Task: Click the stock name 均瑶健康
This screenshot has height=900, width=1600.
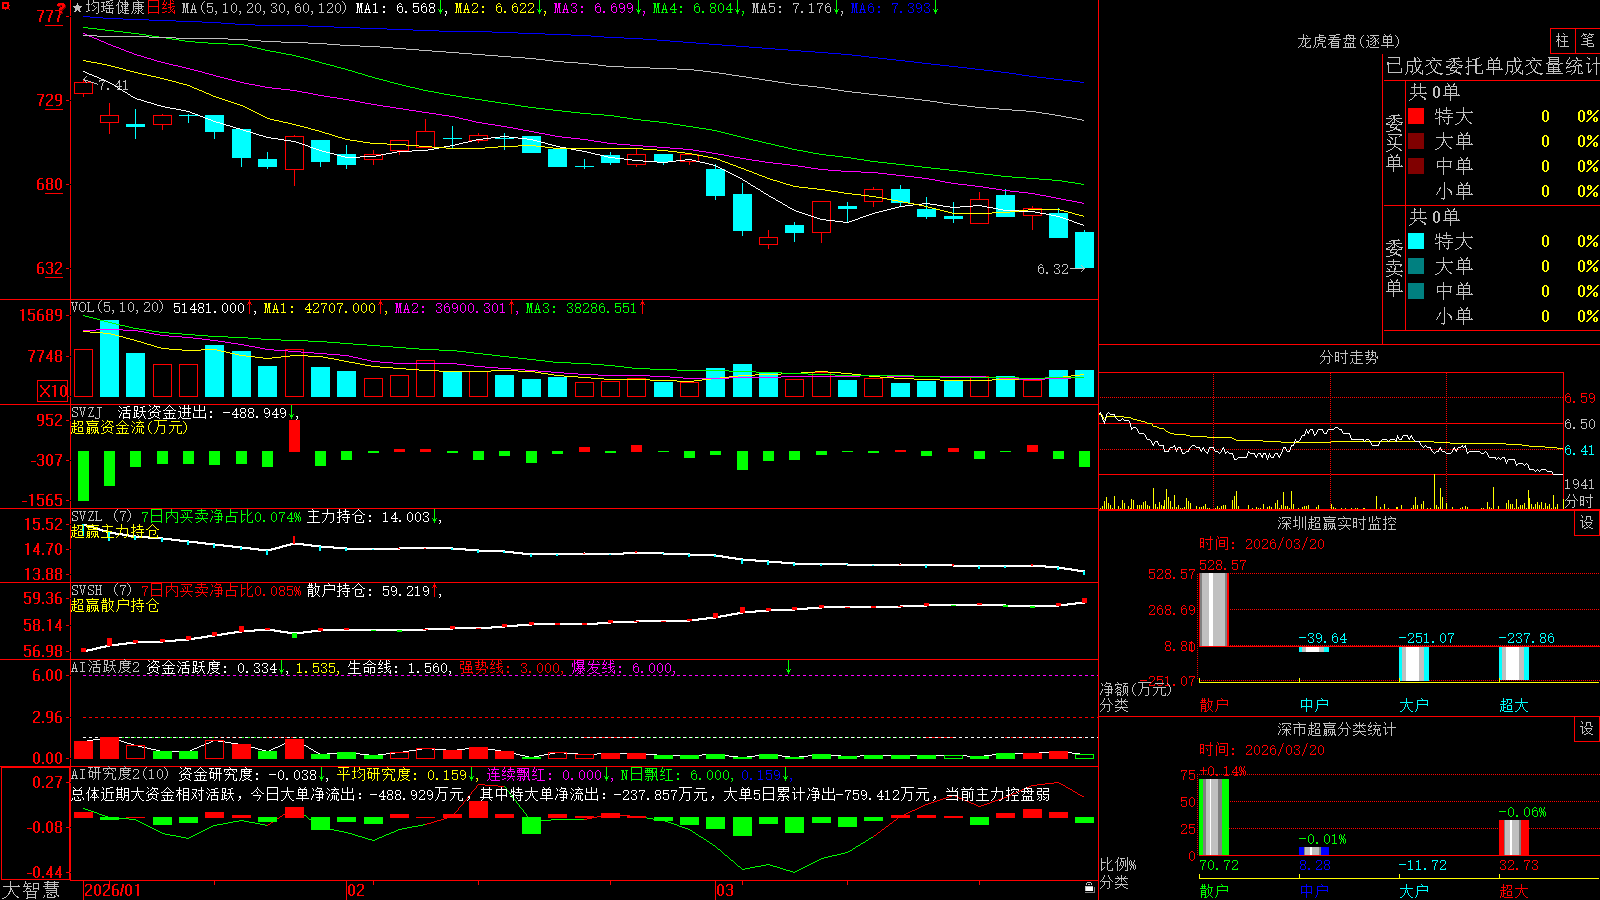Action: click(115, 8)
